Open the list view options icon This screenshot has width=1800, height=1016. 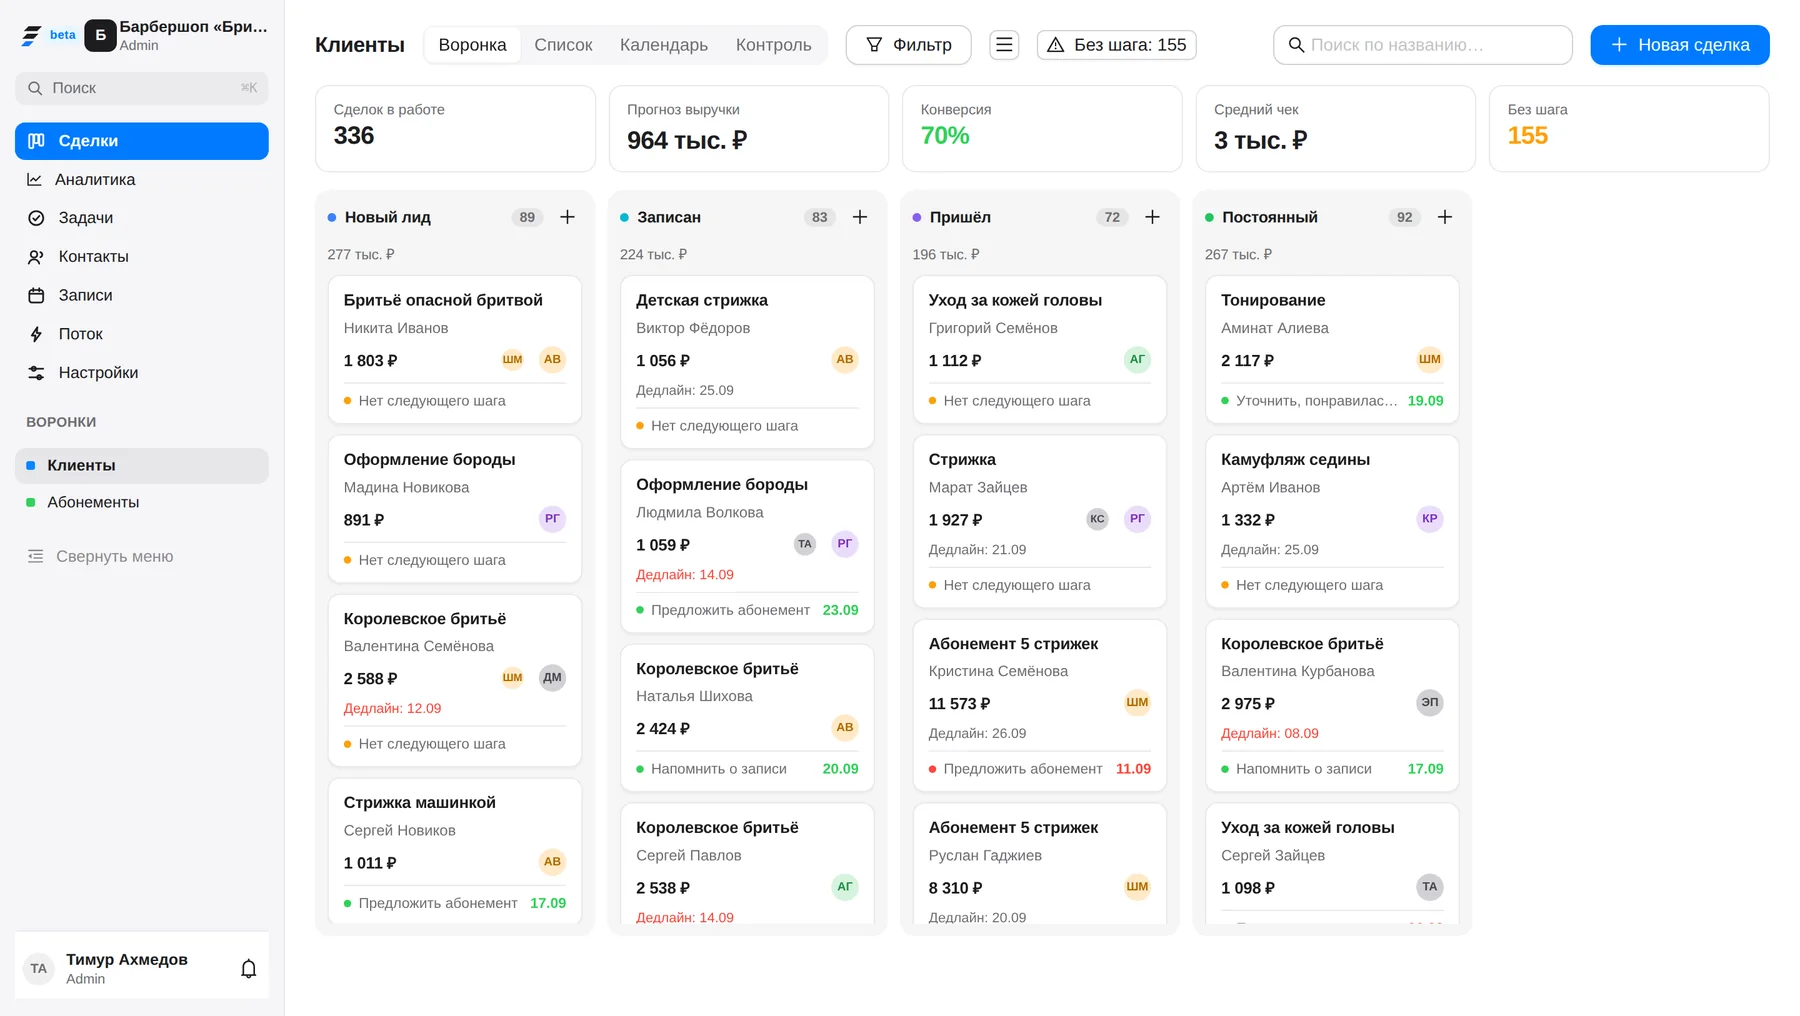pyautogui.click(x=1004, y=45)
